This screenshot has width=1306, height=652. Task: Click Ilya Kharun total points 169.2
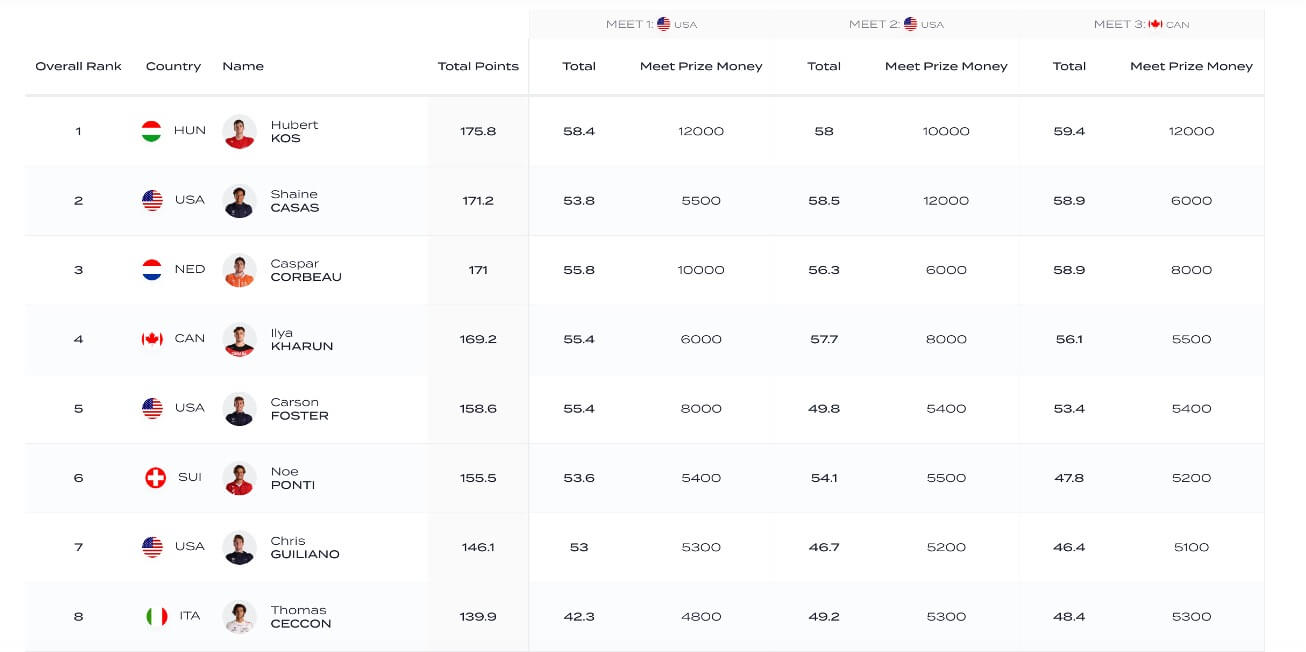pos(478,339)
